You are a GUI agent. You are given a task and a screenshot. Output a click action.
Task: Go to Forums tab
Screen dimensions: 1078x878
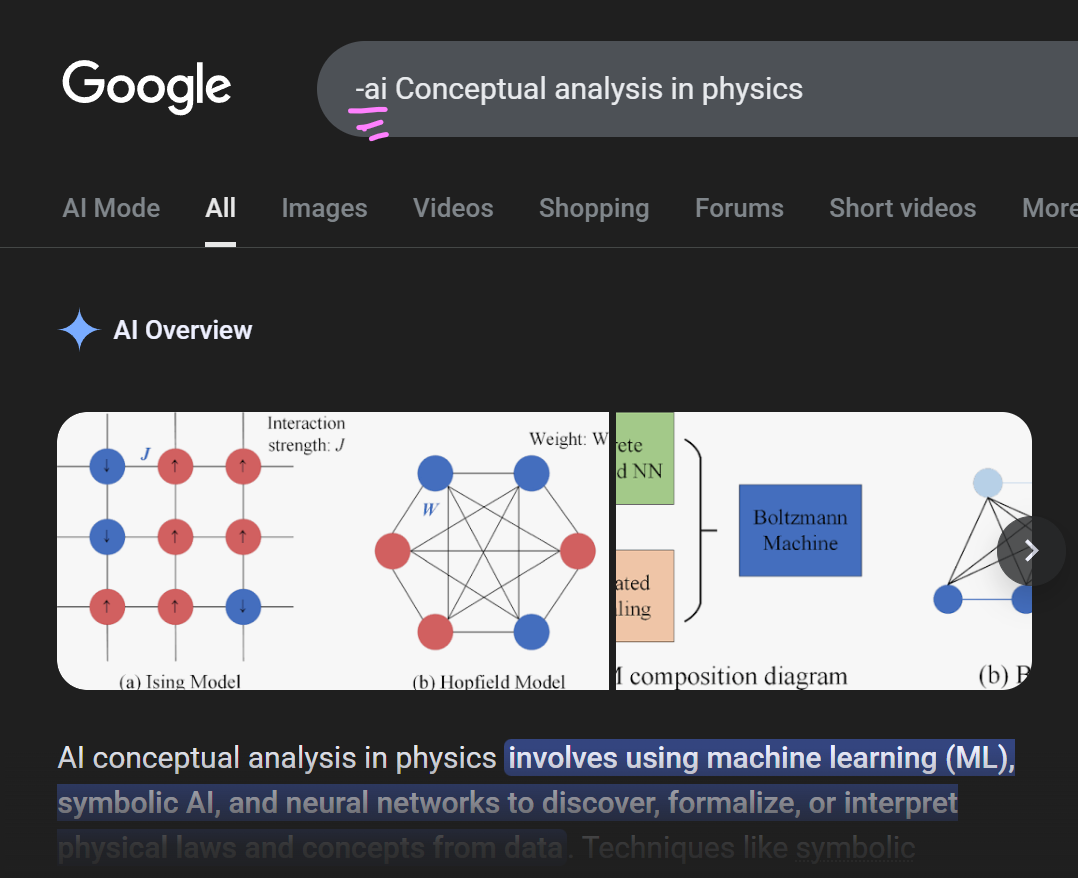(739, 208)
